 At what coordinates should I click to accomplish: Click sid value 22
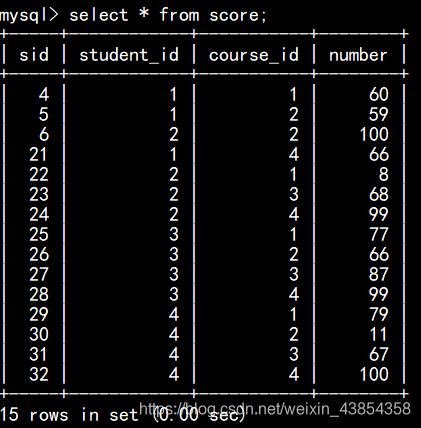[x=39, y=174]
